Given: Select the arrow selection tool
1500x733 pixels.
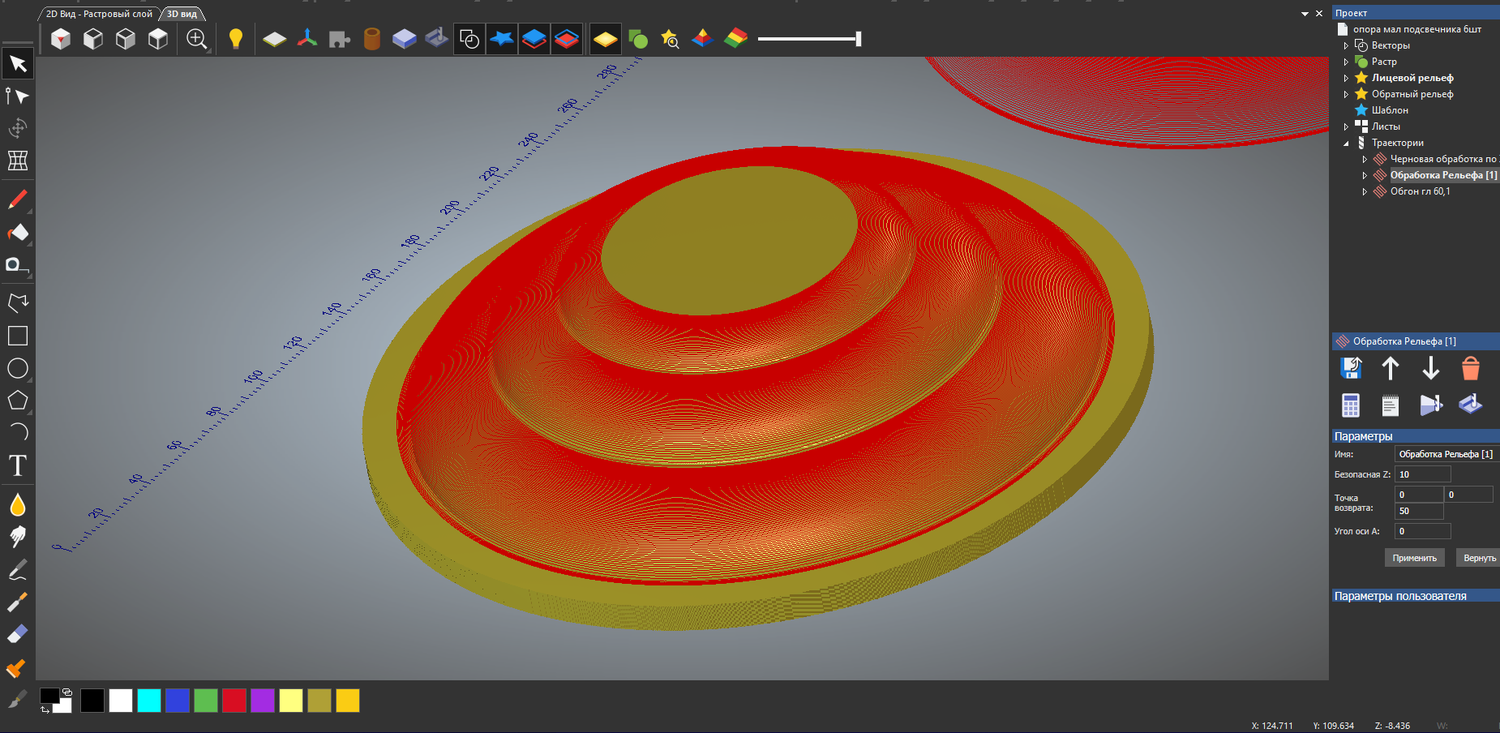Looking at the screenshot, I should tap(16, 63).
